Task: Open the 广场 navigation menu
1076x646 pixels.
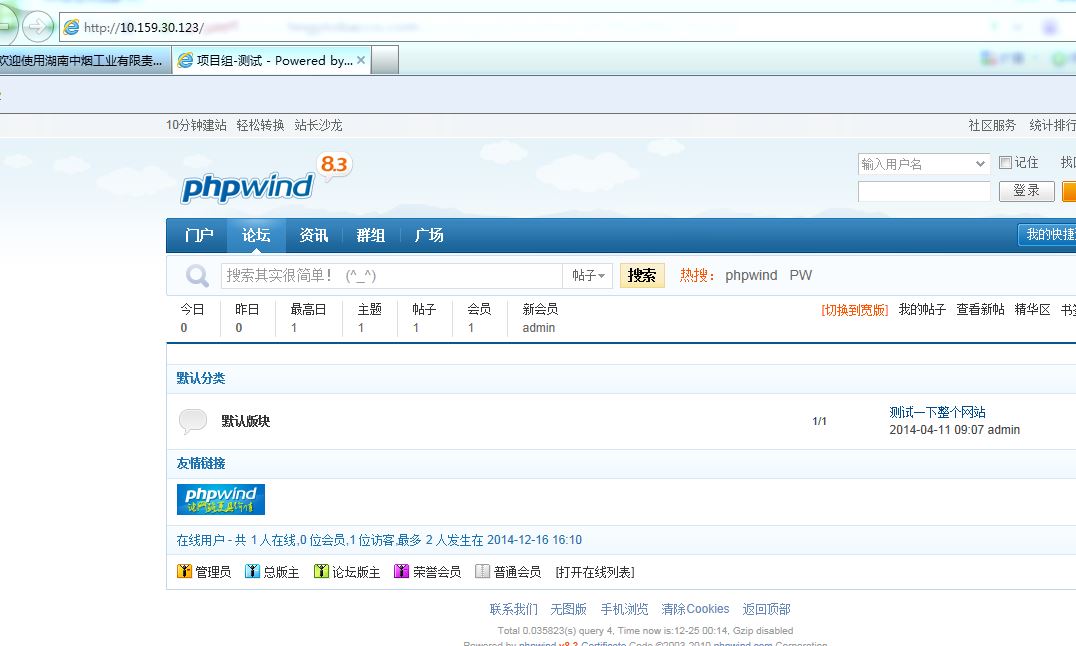Action: 429,235
